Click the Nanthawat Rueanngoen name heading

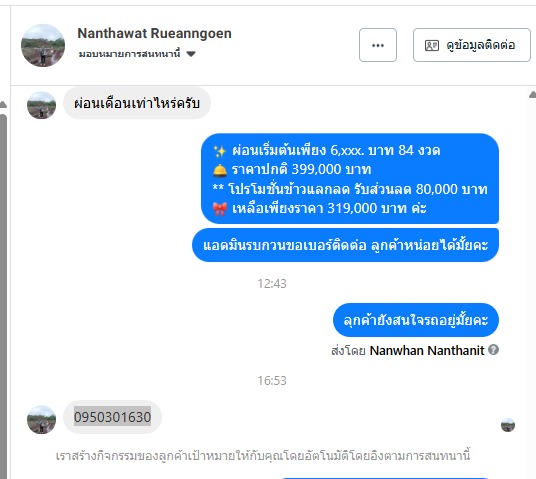pyautogui.click(x=155, y=33)
